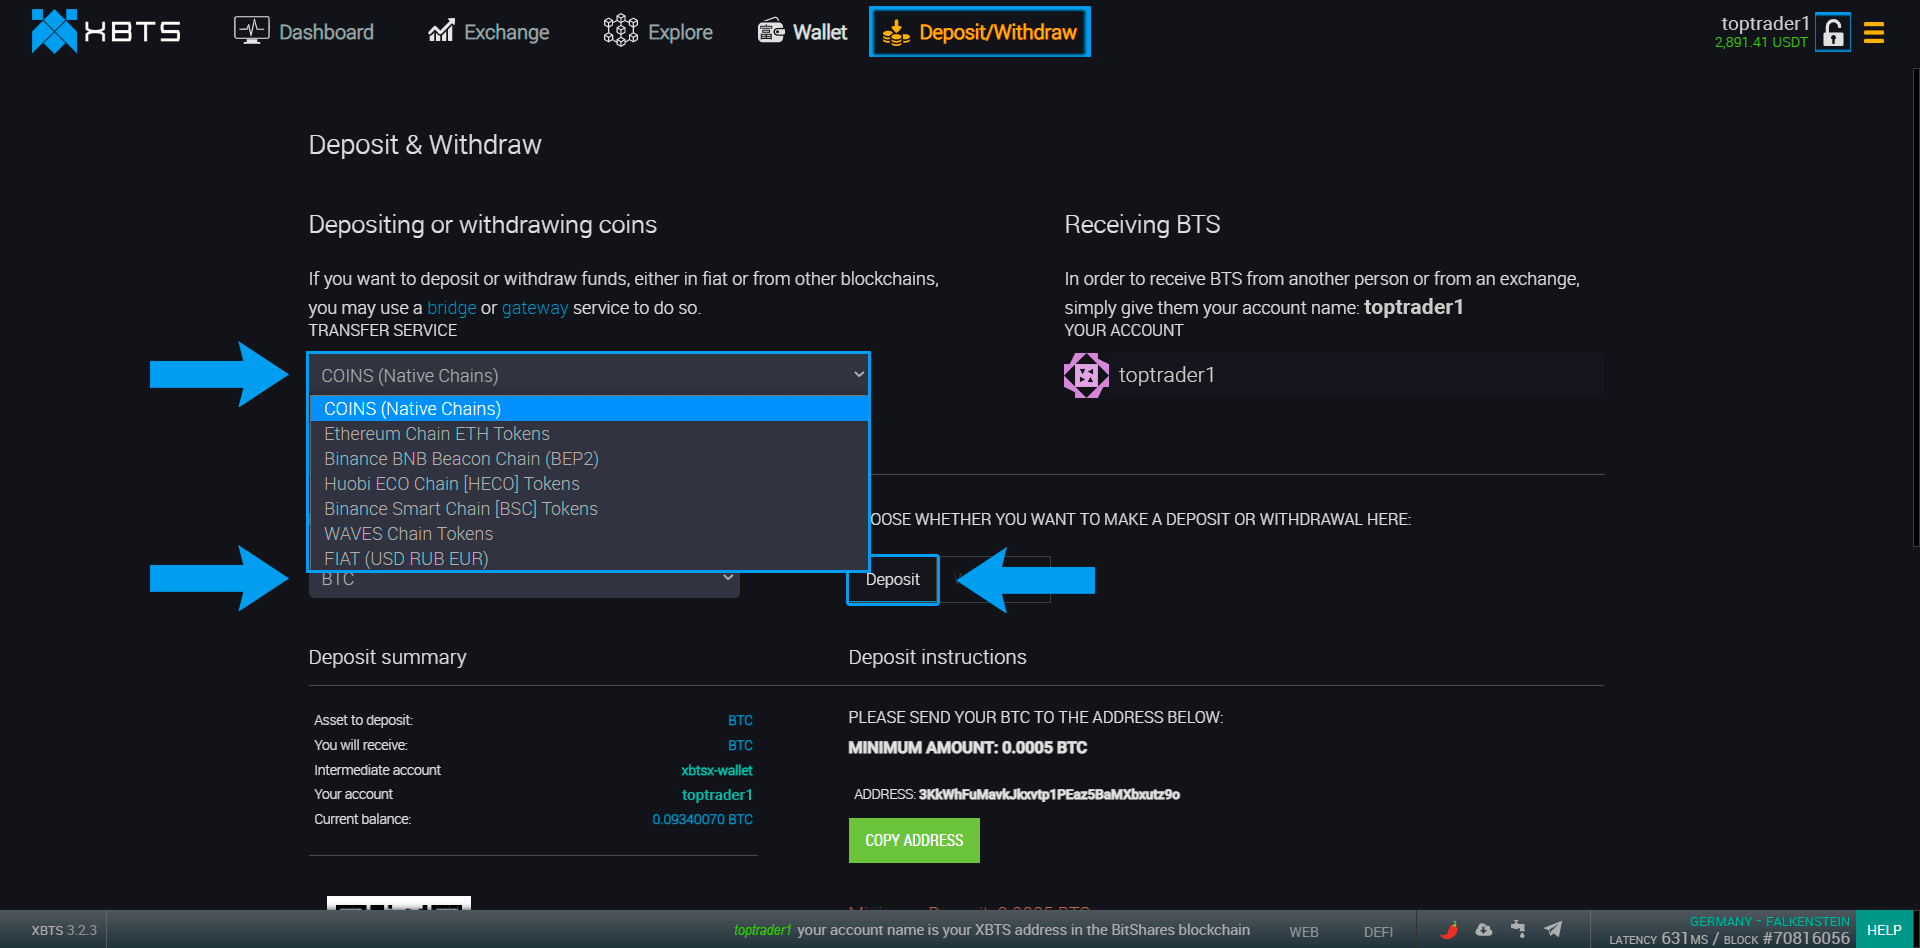Click the faucet icon in footer

tap(1518, 929)
